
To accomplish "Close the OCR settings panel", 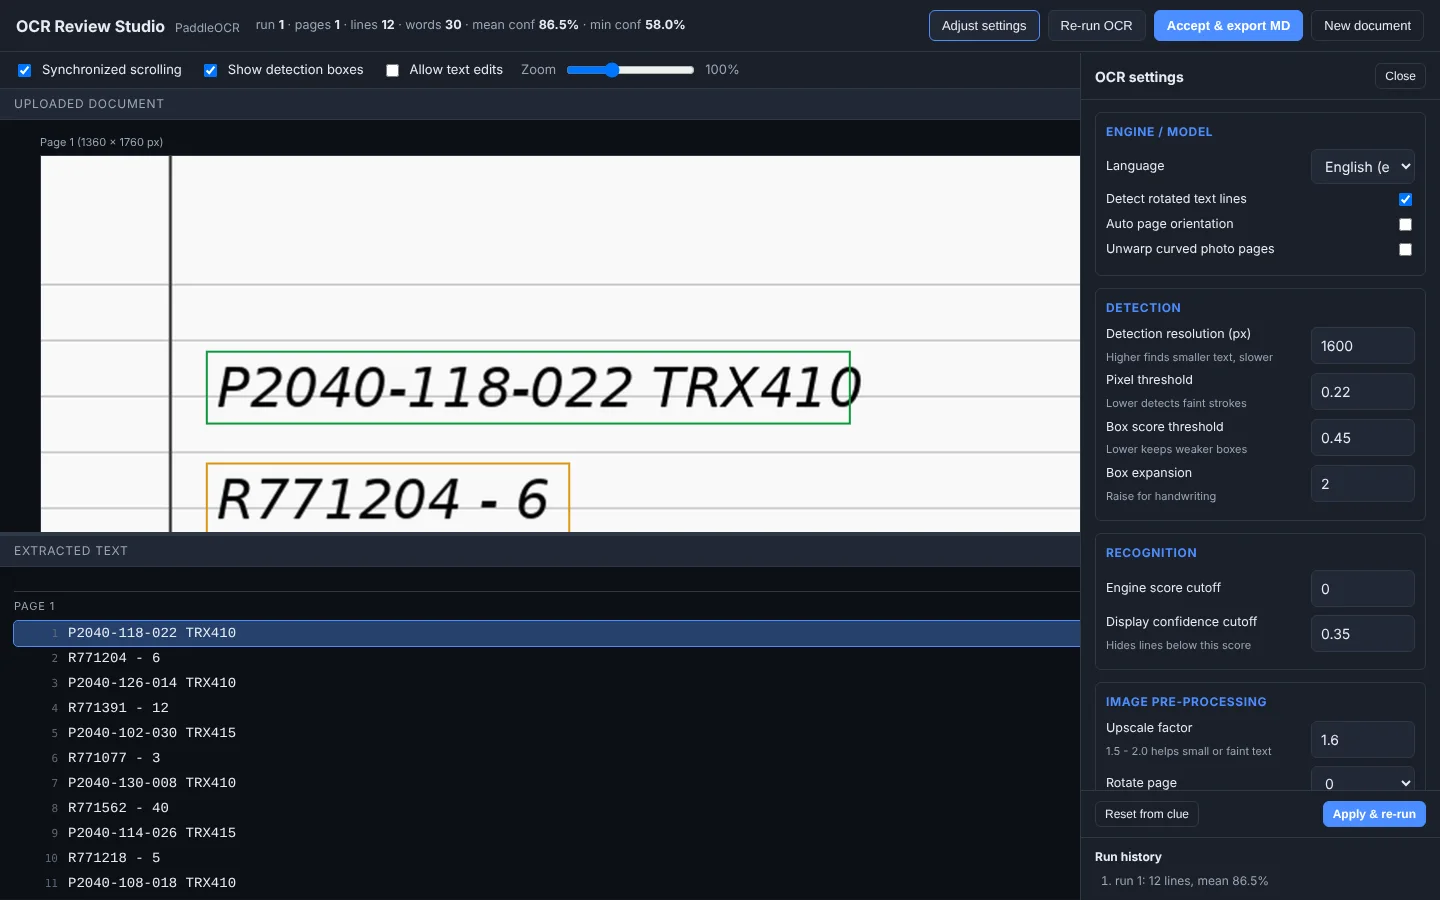I will click(1400, 76).
